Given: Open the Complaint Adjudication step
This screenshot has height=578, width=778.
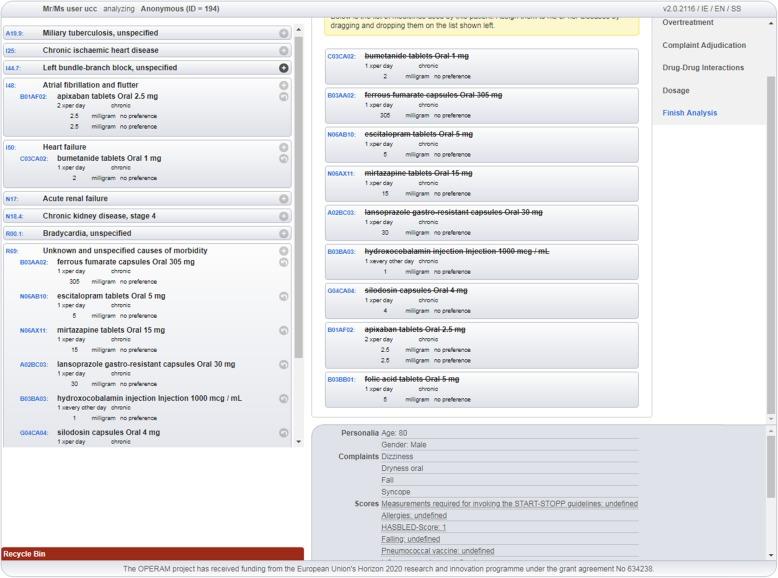Looking at the screenshot, I should [x=704, y=46].
